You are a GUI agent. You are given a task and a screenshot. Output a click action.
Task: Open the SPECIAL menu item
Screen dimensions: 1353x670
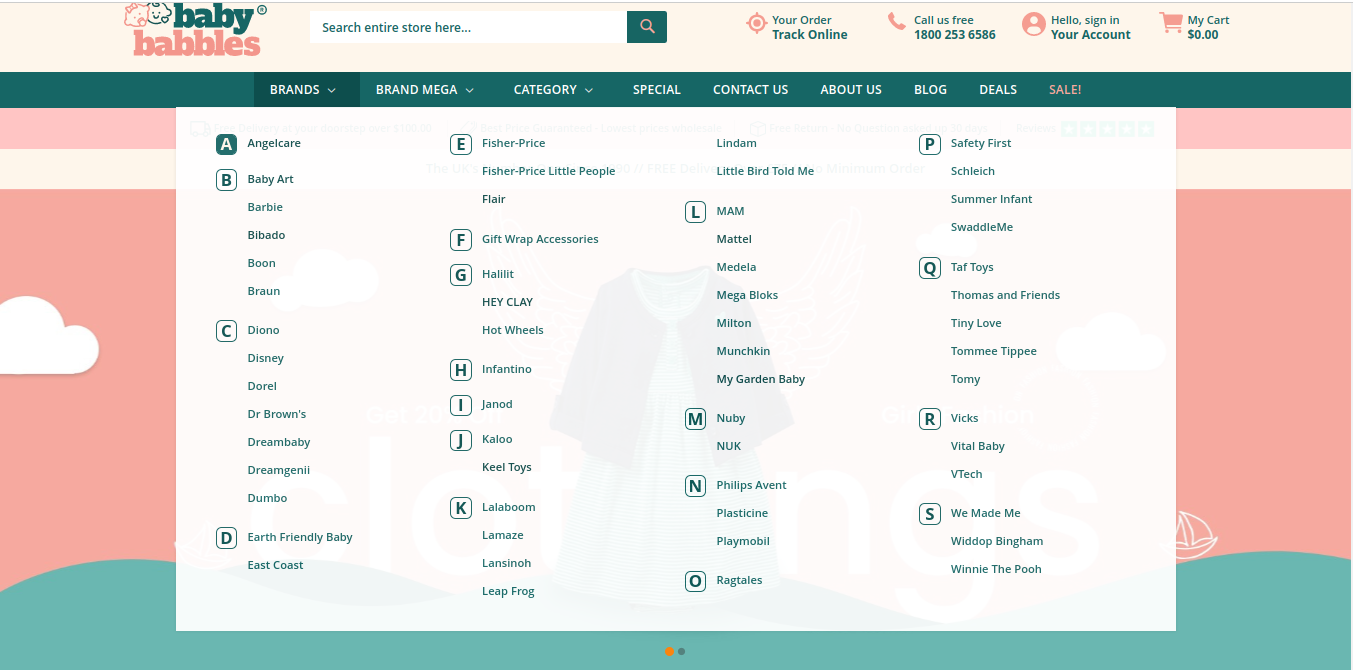pos(657,90)
